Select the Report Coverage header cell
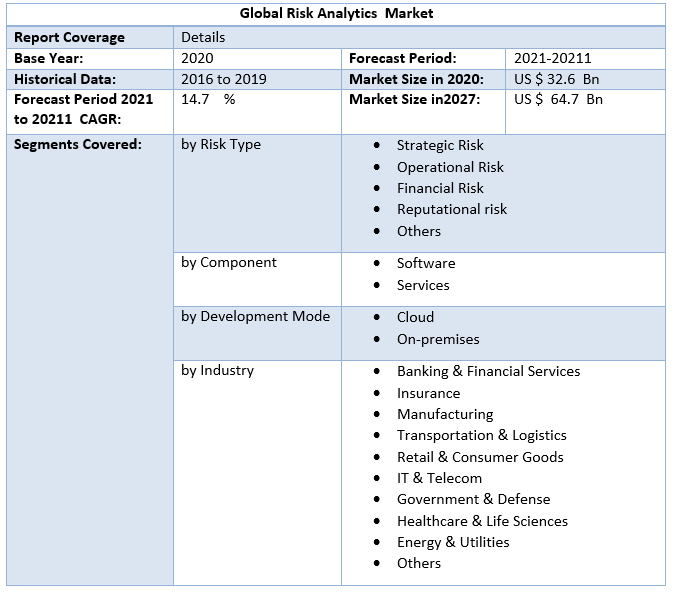674x593 pixels. pos(69,37)
